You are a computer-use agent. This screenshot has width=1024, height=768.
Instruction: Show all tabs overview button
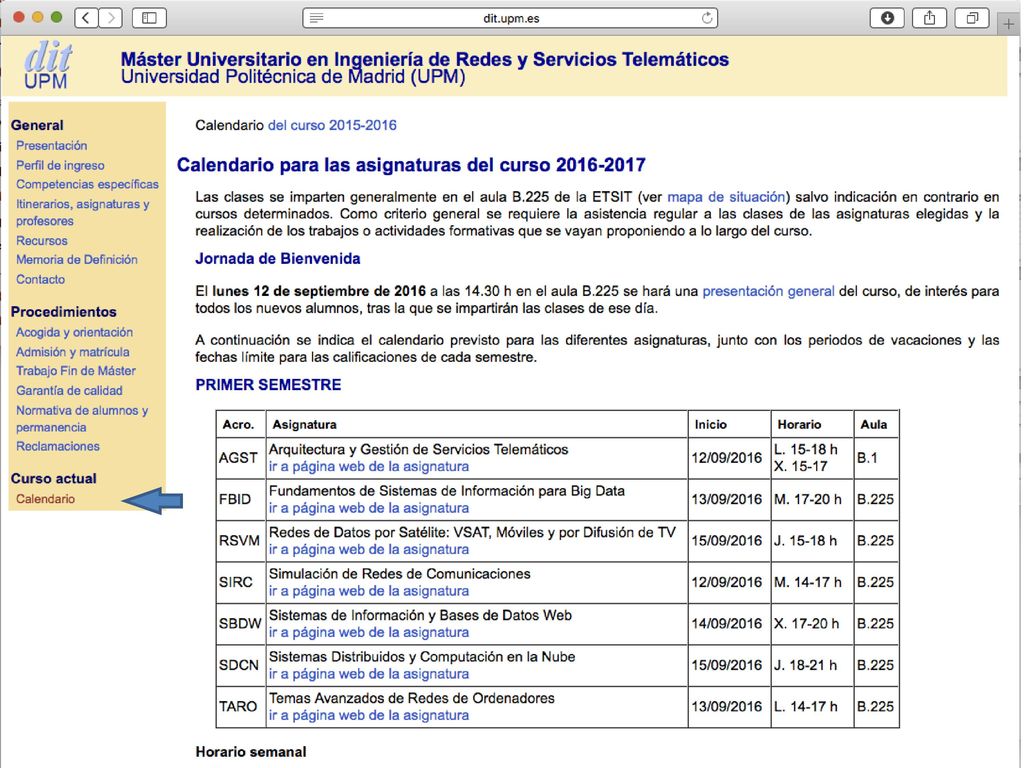[972, 18]
